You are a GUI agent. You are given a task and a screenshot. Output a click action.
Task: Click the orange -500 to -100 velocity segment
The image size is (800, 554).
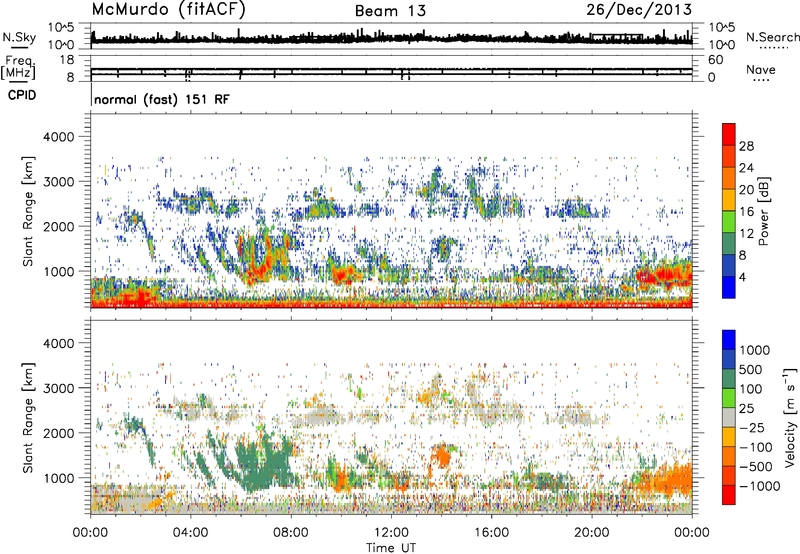pos(729,457)
